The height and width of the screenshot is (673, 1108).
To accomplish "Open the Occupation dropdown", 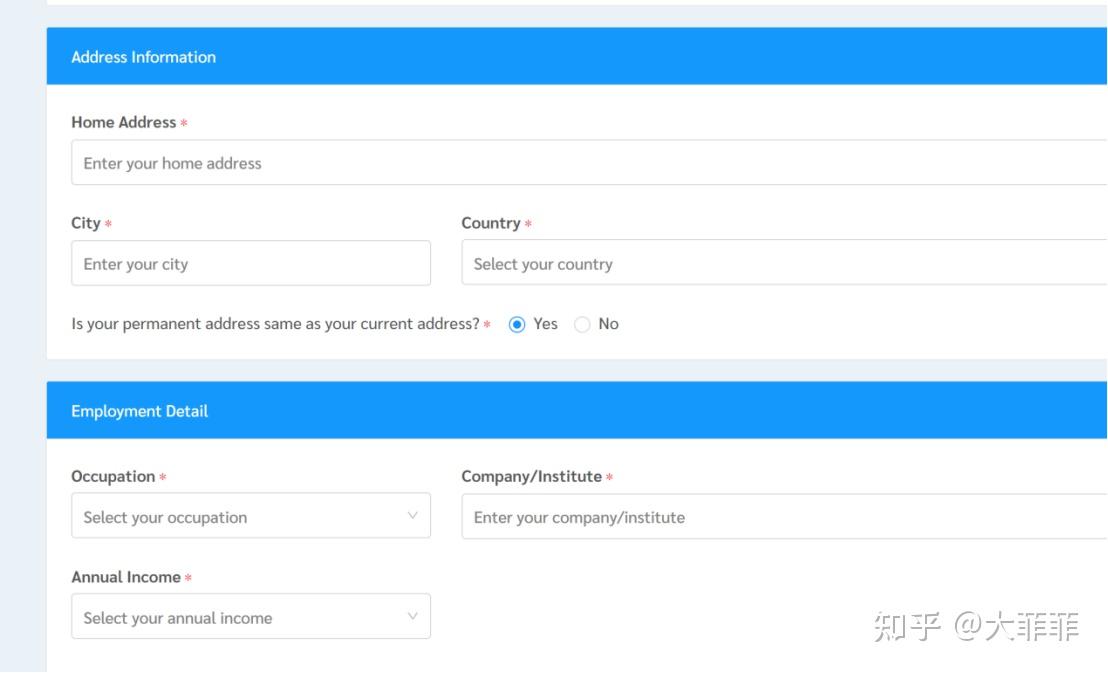I will point(250,517).
